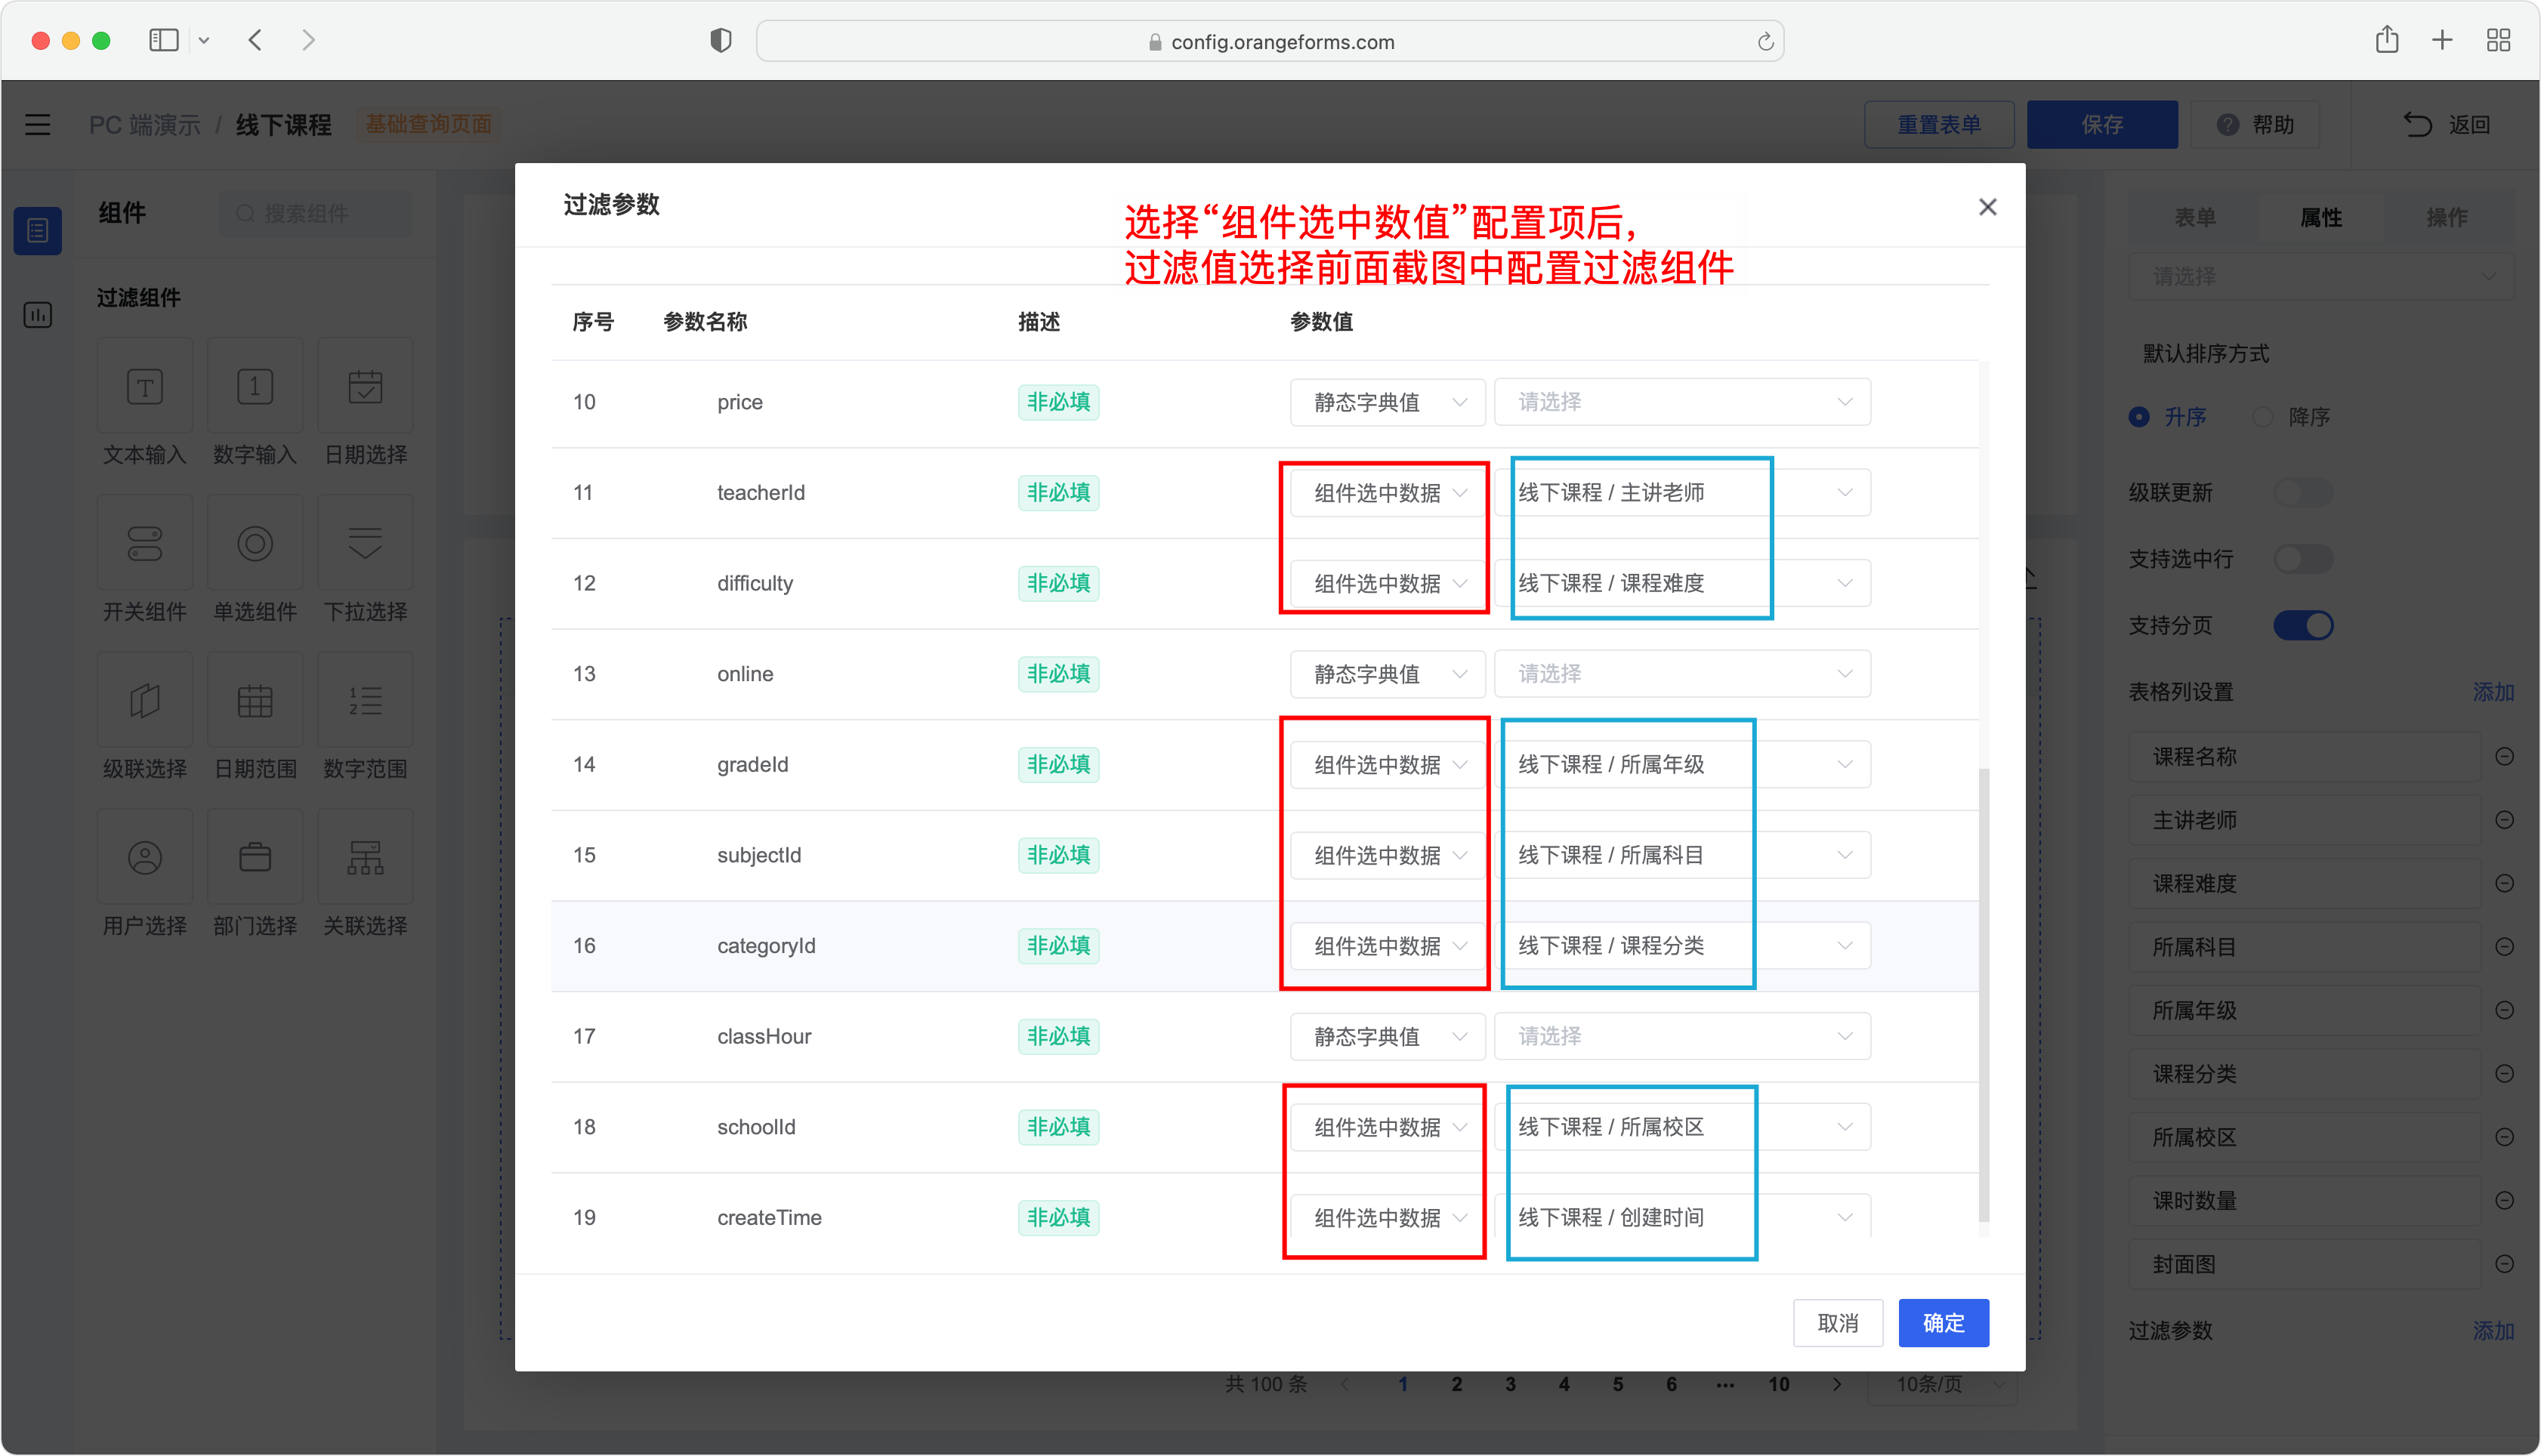Pick the 级联选择 component icon
The width and height of the screenshot is (2541, 1456).
[x=145, y=700]
